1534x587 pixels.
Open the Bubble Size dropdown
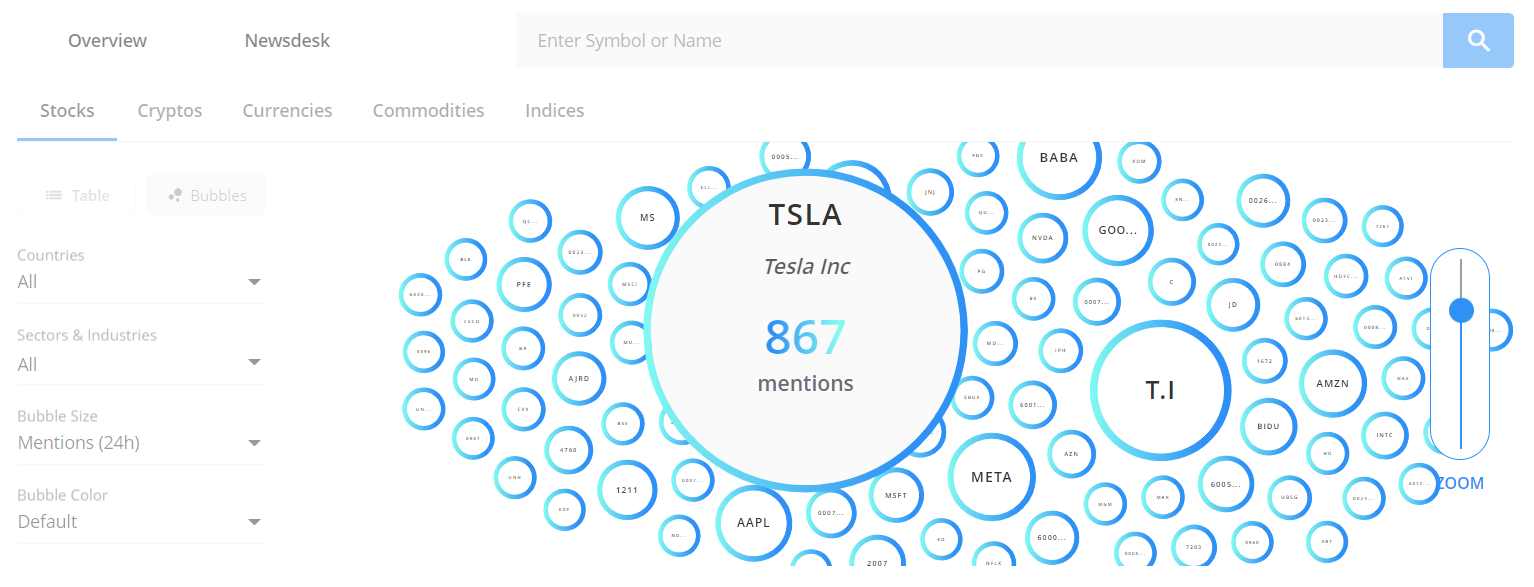[140, 443]
